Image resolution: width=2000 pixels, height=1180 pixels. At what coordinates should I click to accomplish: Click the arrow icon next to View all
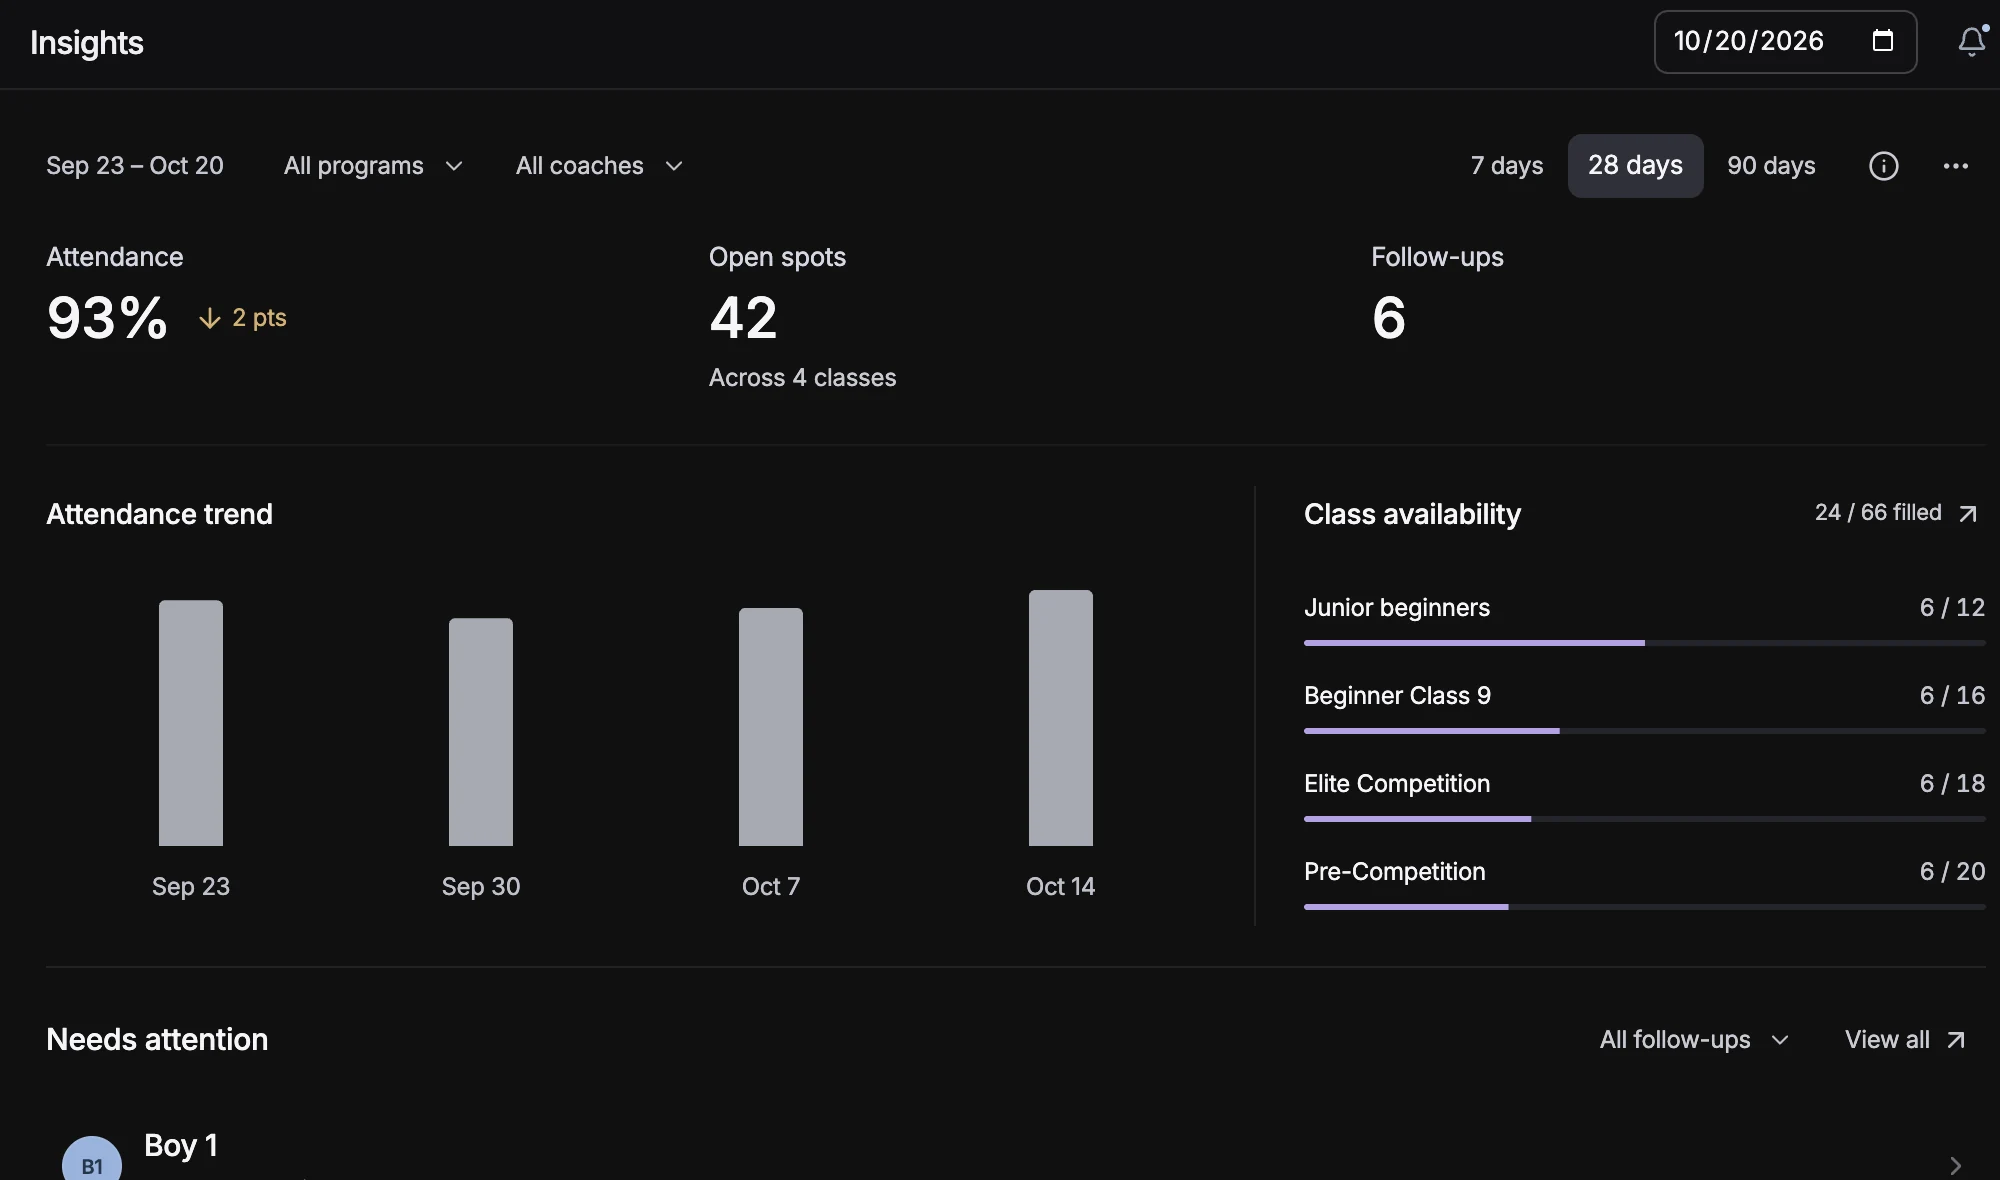pyautogui.click(x=1956, y=1040)
